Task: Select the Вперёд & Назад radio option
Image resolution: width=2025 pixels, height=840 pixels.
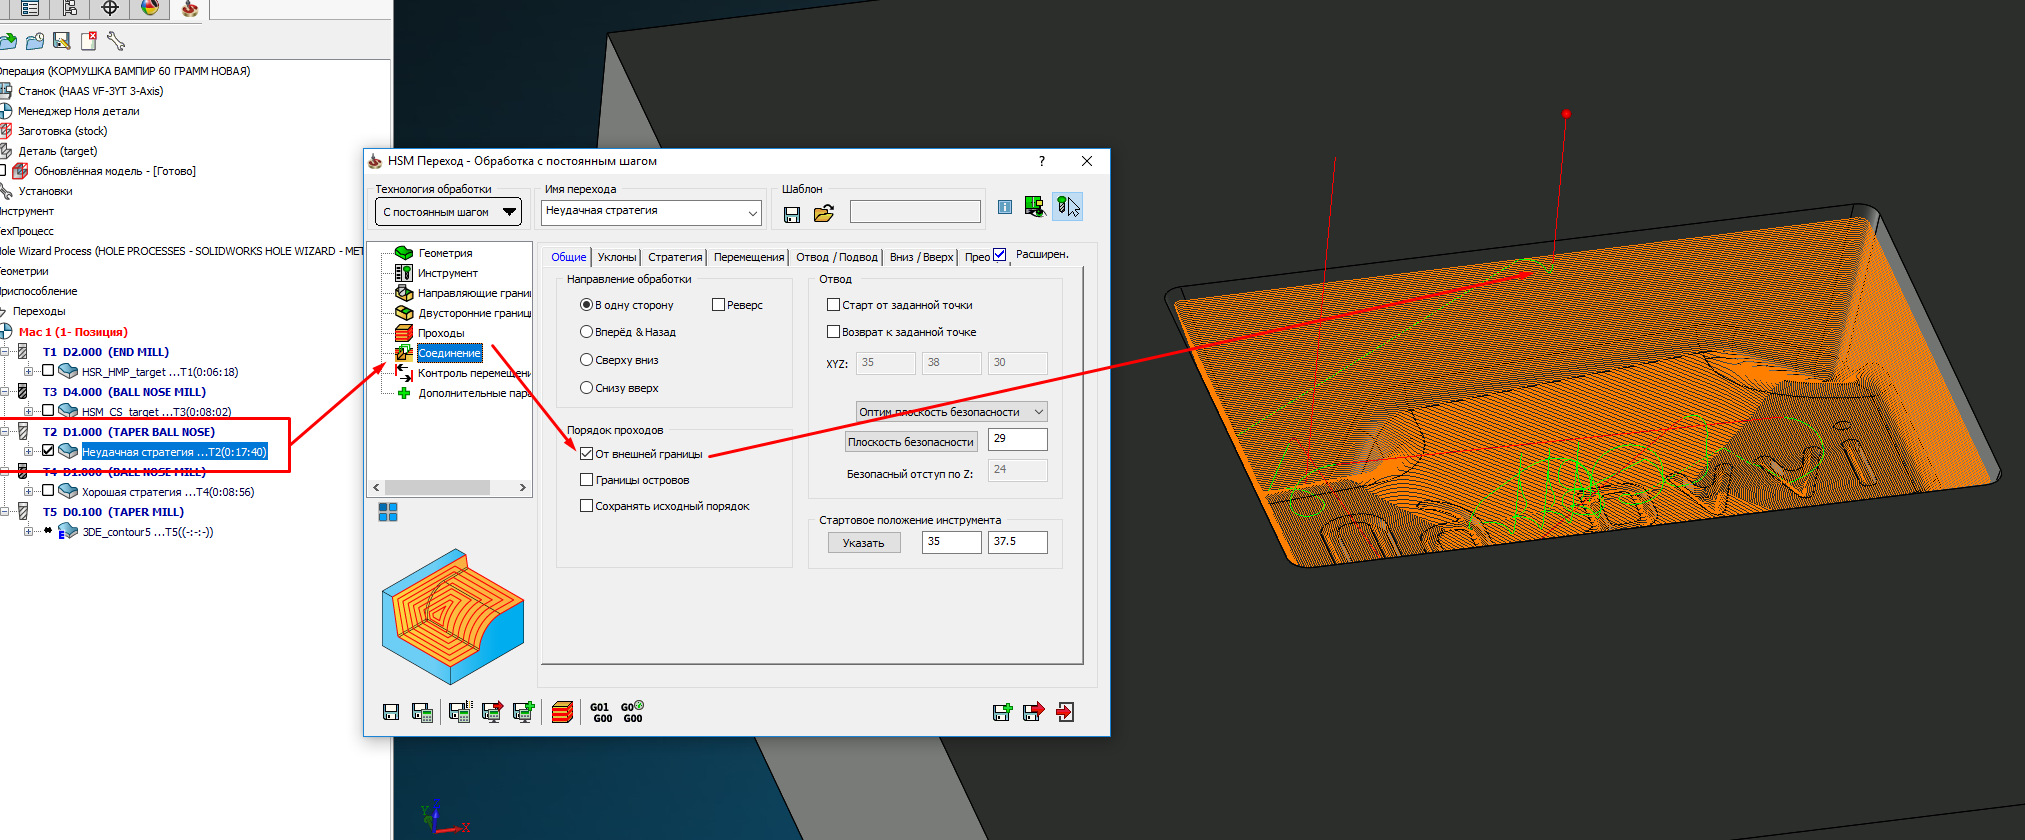Action: [x=586, y=332]
